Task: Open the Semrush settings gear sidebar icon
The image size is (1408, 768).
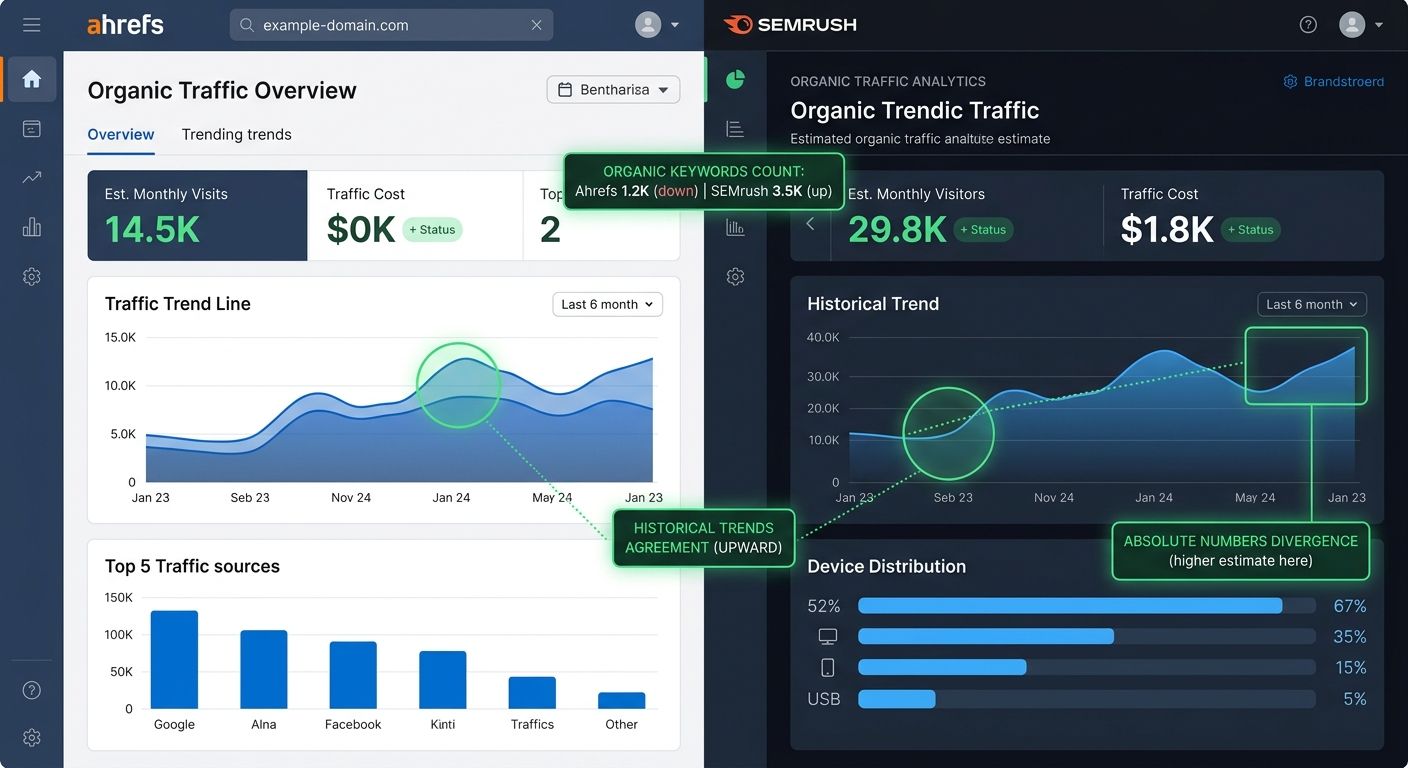Action: click(735, 277)
